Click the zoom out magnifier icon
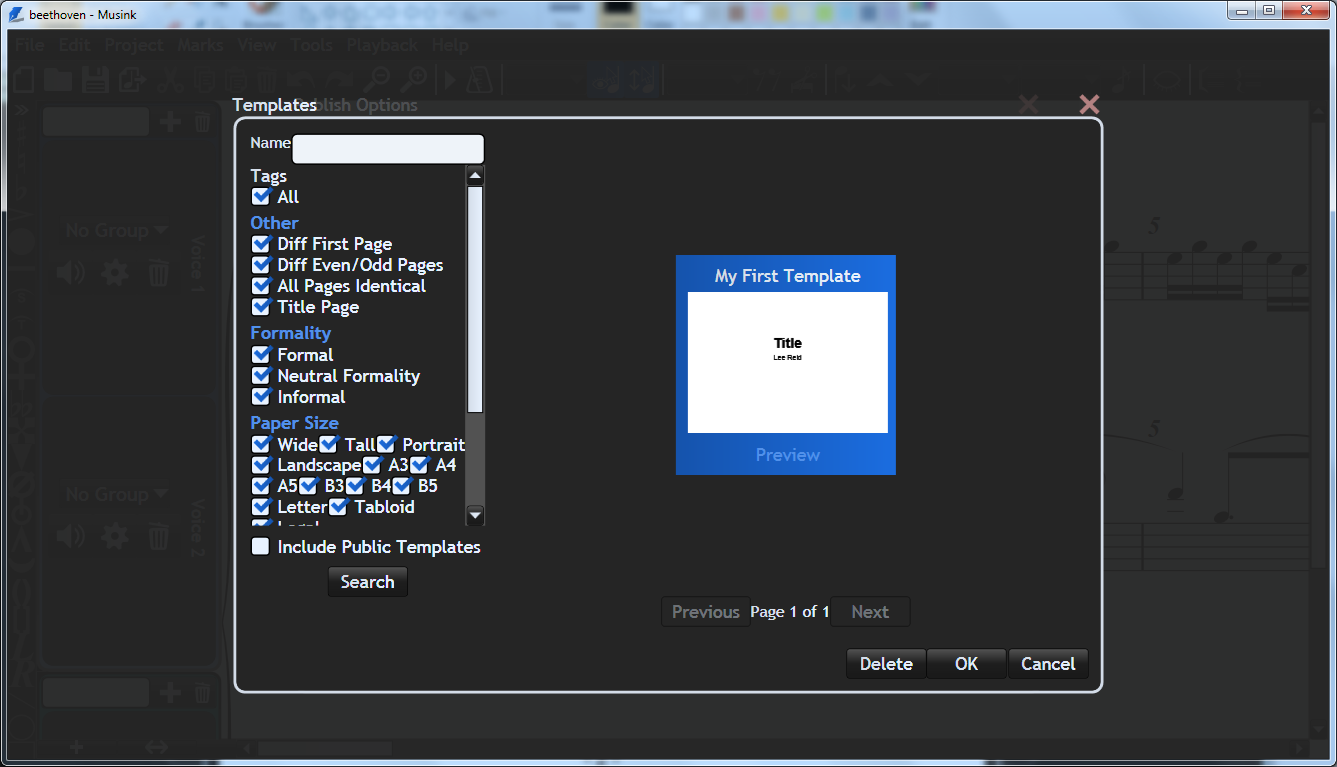This screenshot has width=1337, height=767. coord(376,80)
